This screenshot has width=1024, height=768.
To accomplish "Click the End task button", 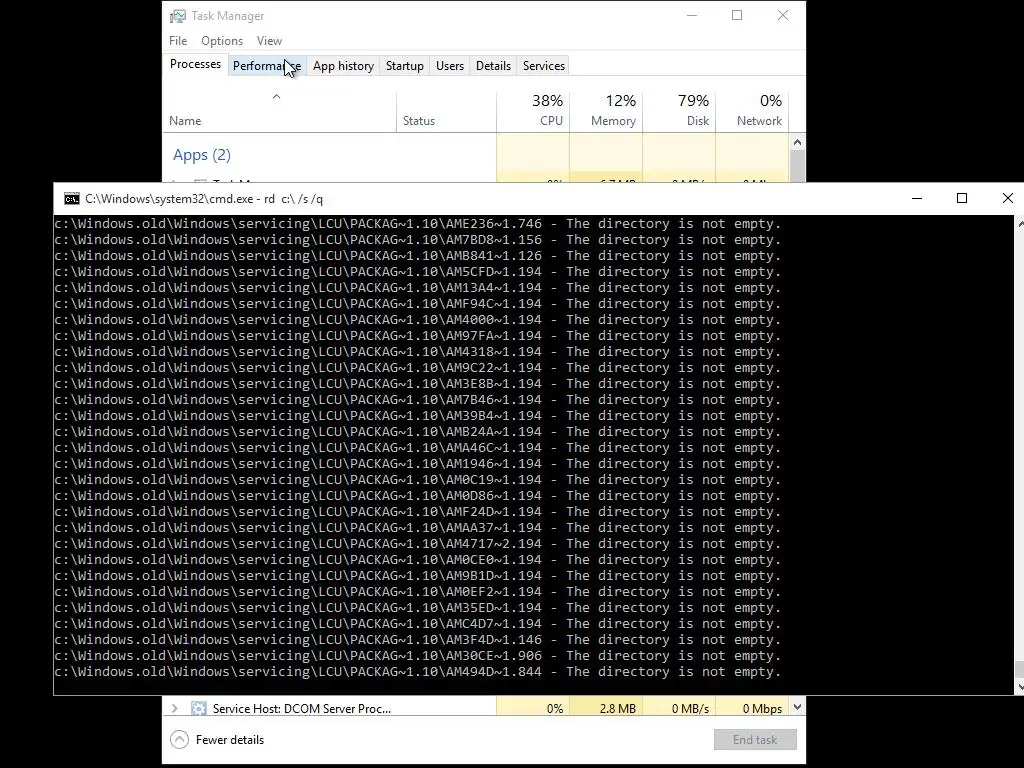I will pos(755,739).
